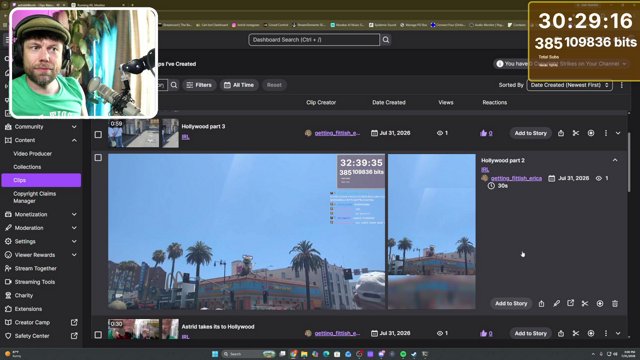Collapse the Hollywood part 2 expanded clip
Viewport: 640px width, 360px height.
[615, 160]
